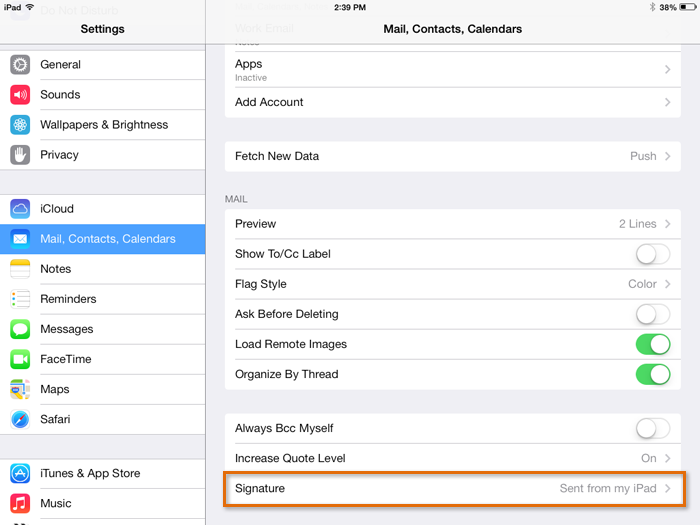
Task: Select Wallpapers & Brightness in sidebar
Action: tap(103, 125)
